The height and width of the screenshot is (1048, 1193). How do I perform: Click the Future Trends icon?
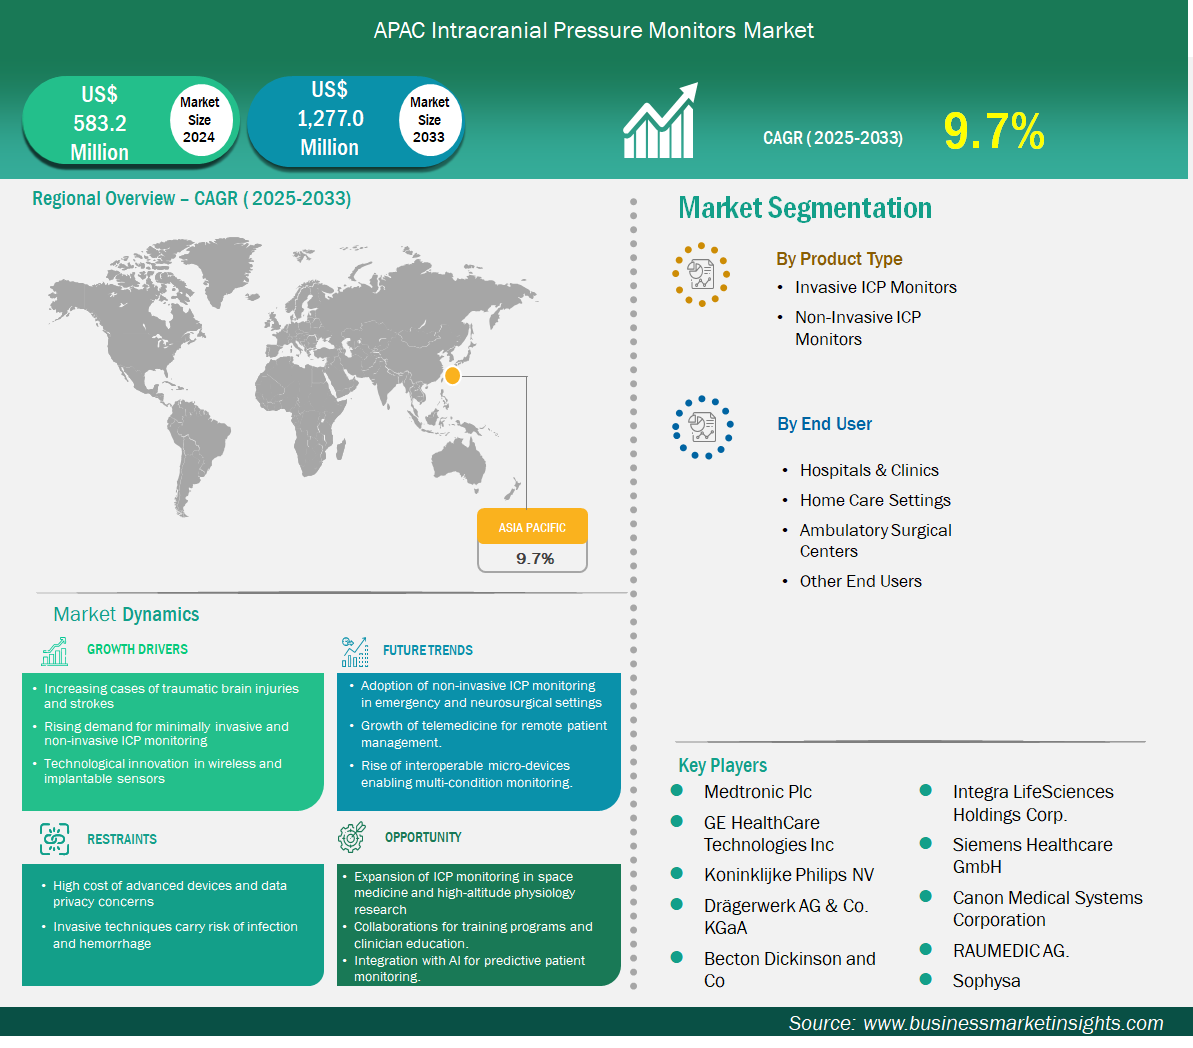point(354,652)
